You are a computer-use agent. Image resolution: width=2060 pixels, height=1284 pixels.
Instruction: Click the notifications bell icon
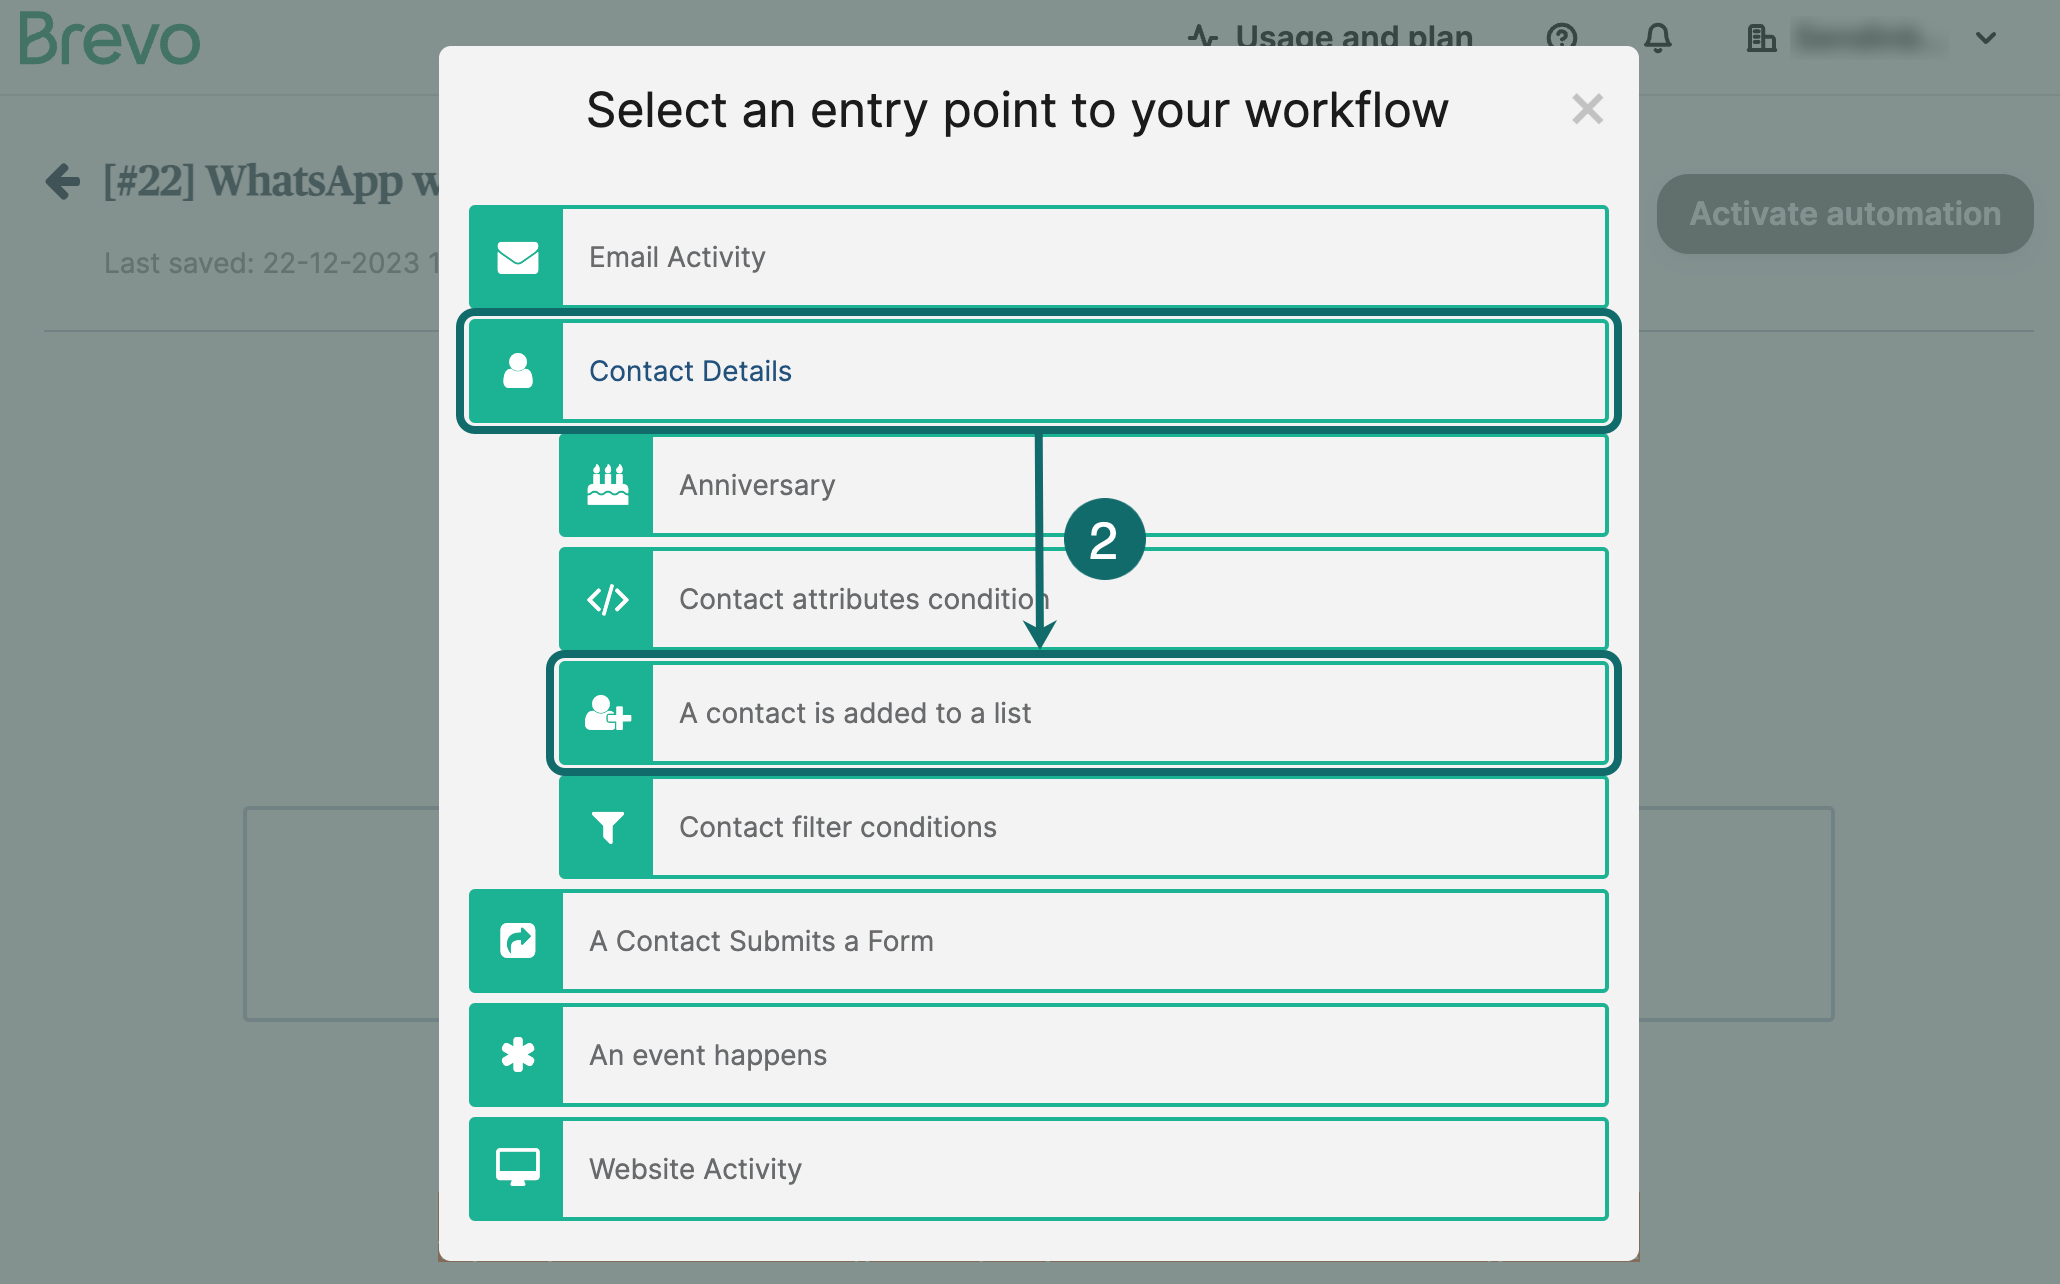1658,39
